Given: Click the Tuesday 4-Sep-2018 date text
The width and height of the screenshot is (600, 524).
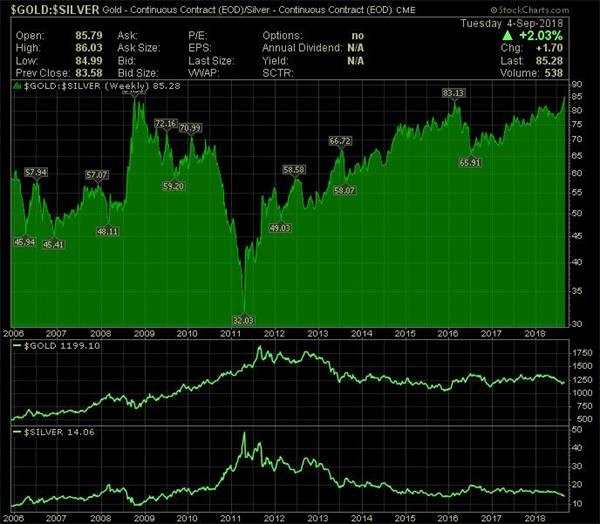Looking at the screenshot, I should click(x=512, y=23).
